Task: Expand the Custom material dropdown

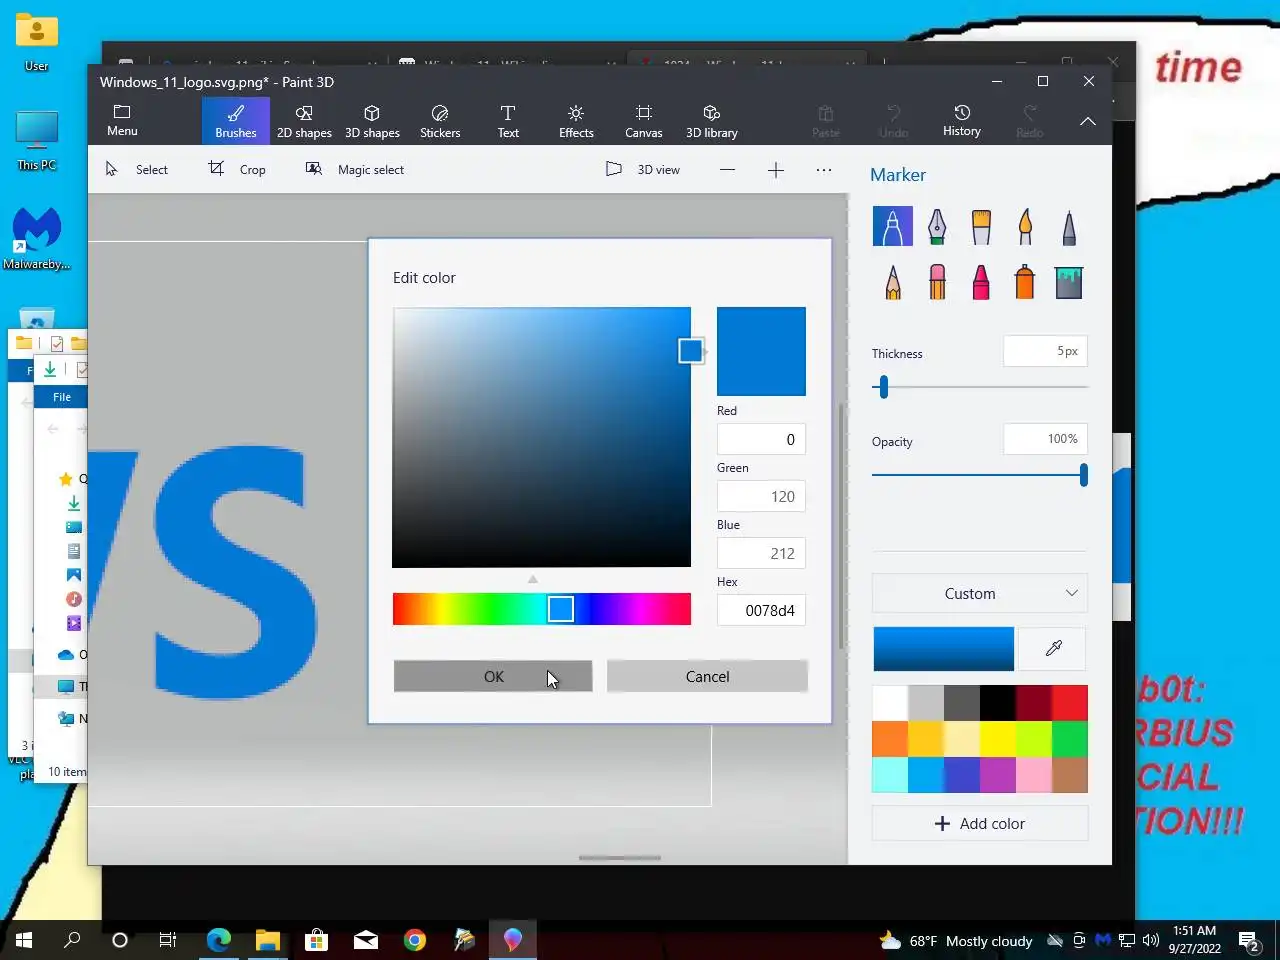Action: point(980,593)
